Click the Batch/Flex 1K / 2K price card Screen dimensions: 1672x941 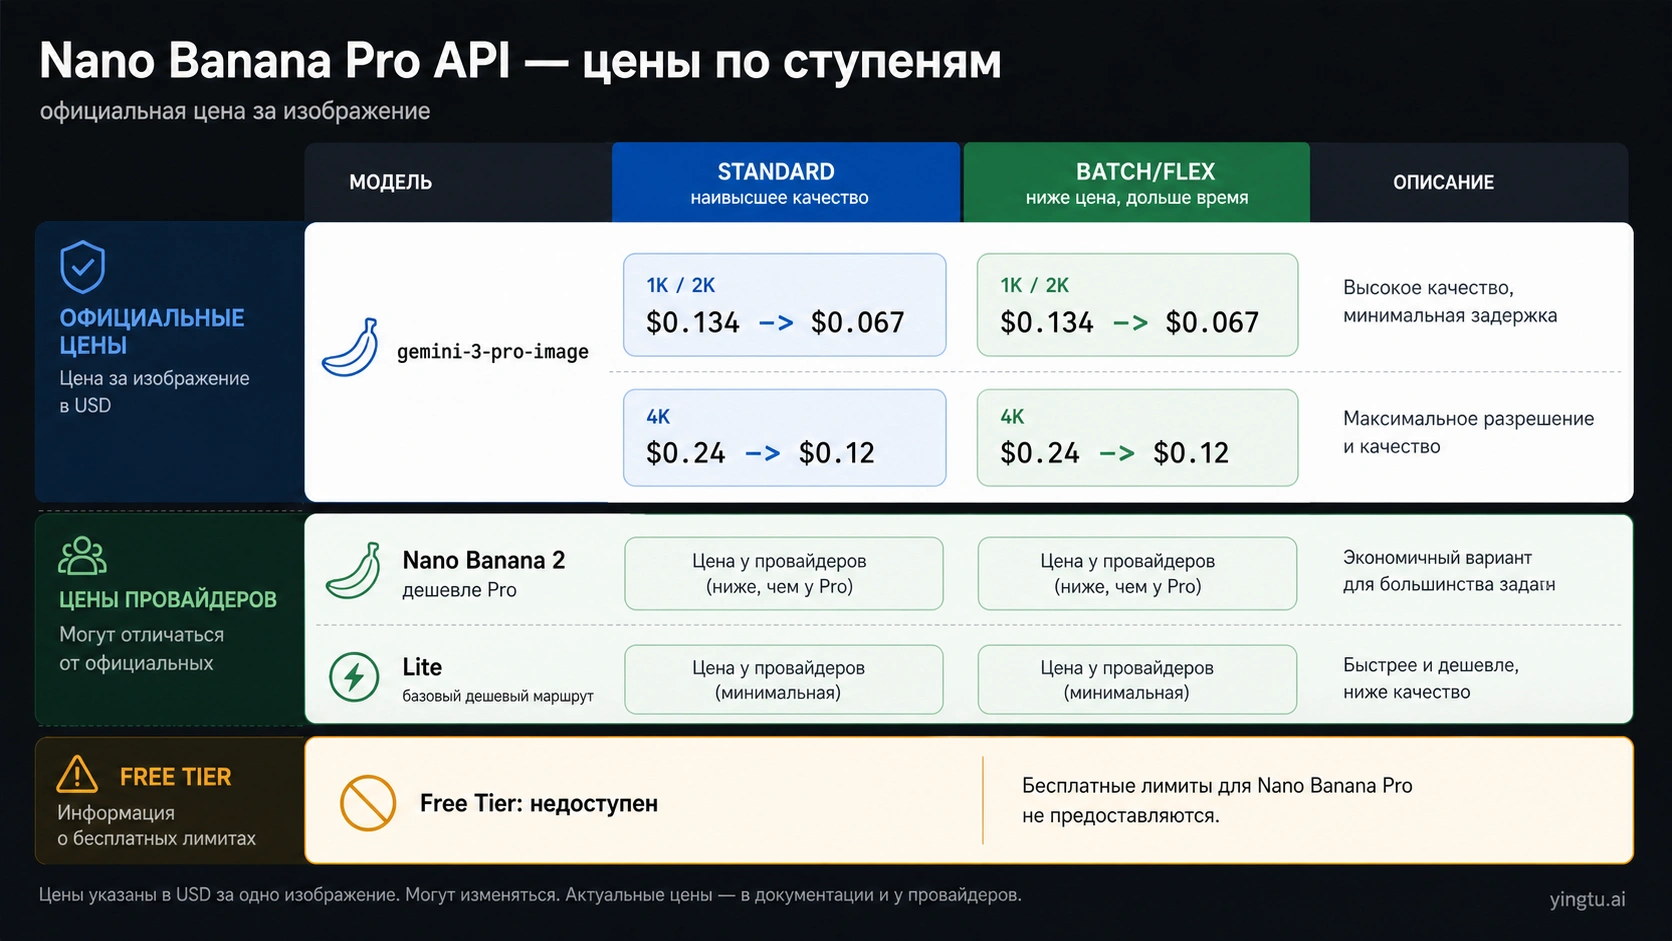pos(1138,305)
